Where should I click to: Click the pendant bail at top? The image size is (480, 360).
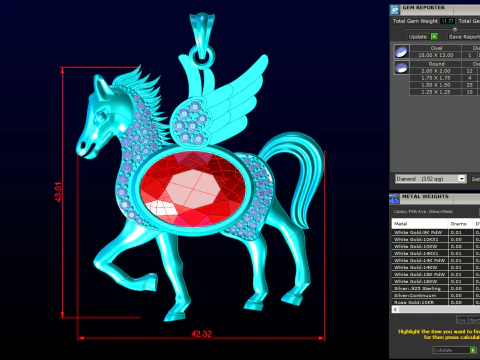202,36
